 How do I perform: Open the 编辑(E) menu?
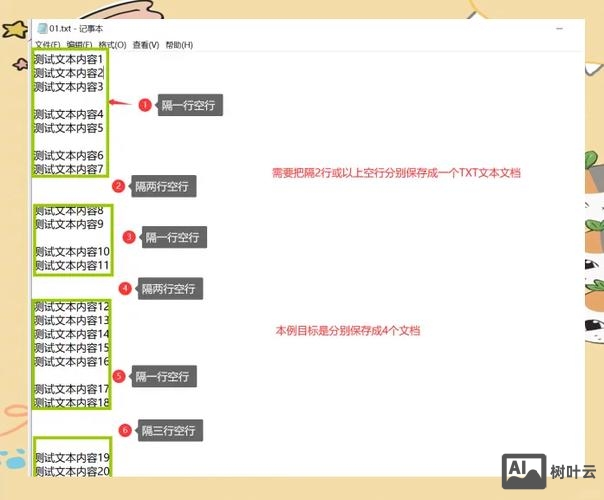pyautogui.click(x=79, y=45)
